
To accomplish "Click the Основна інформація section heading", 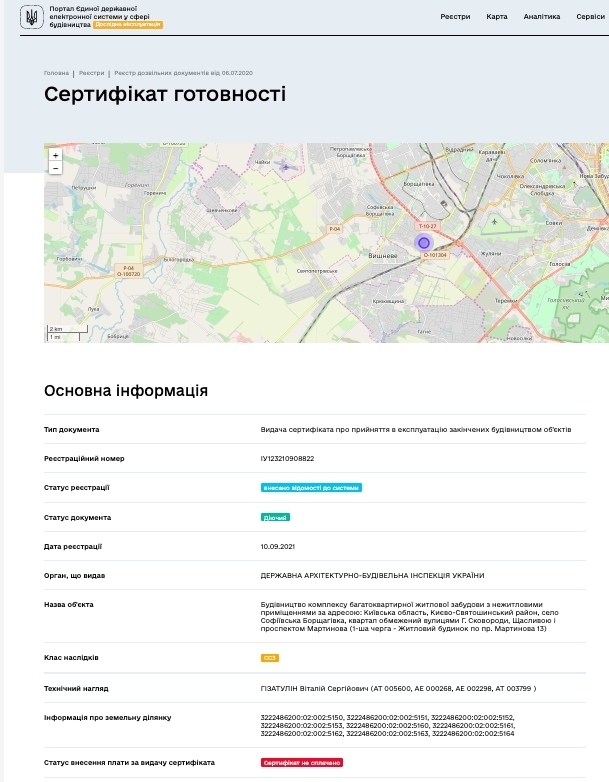I will 126,391.
